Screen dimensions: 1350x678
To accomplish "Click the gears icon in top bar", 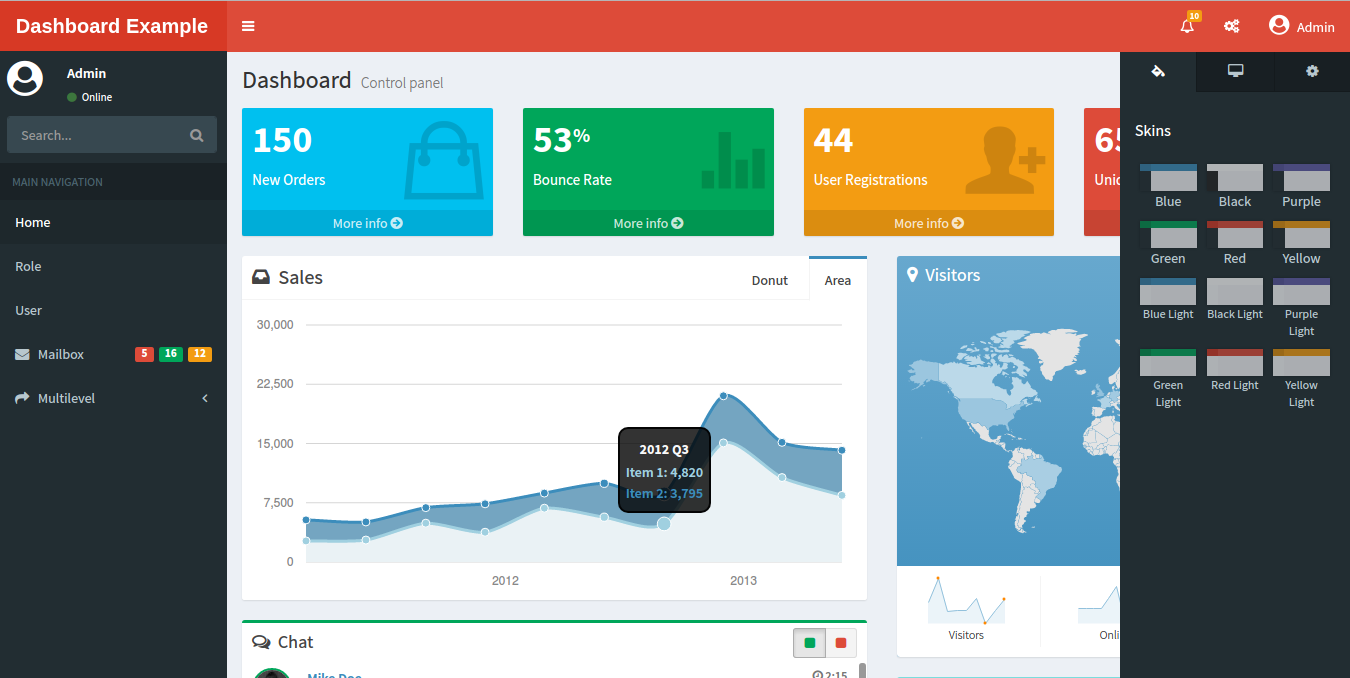I will 1232,26.
